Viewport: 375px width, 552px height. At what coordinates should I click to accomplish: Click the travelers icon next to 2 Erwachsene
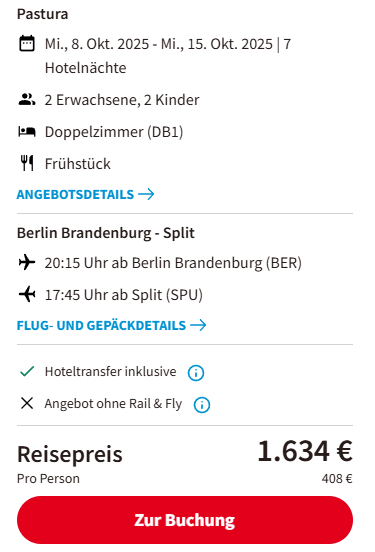click(x=27, y=100)
